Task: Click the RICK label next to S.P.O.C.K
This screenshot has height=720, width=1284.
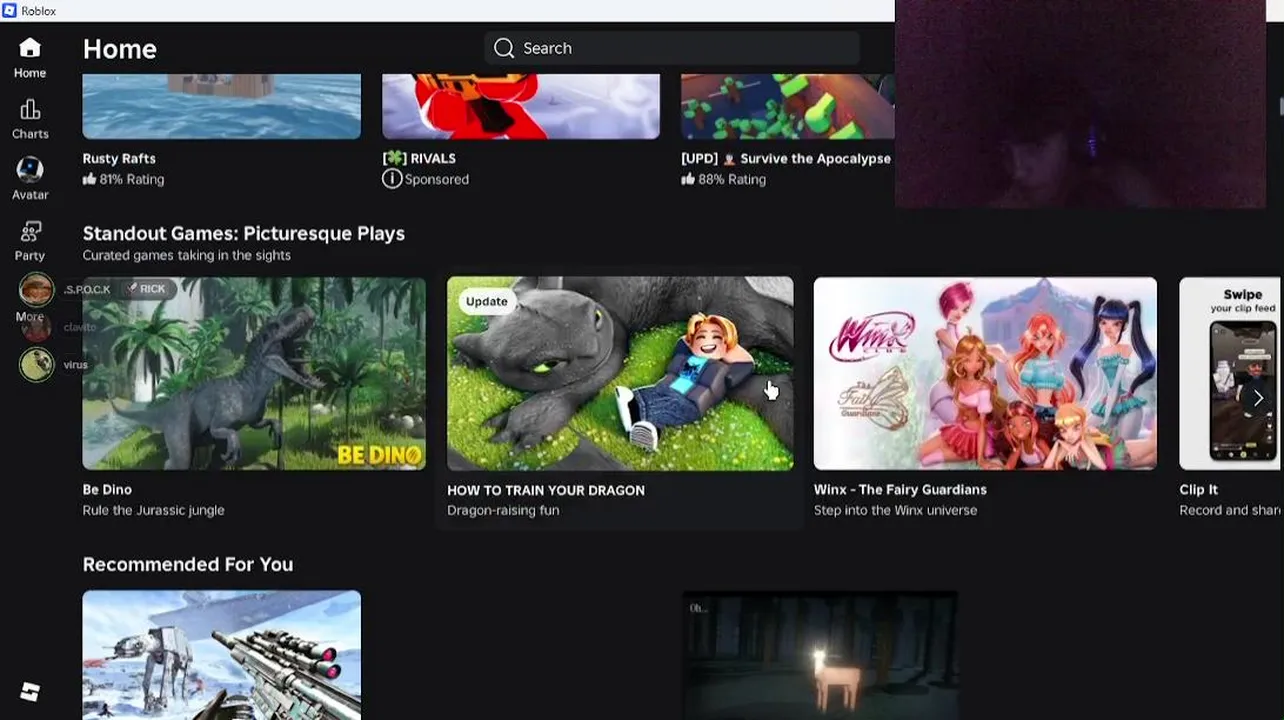Action: click(x=148, y=289)
